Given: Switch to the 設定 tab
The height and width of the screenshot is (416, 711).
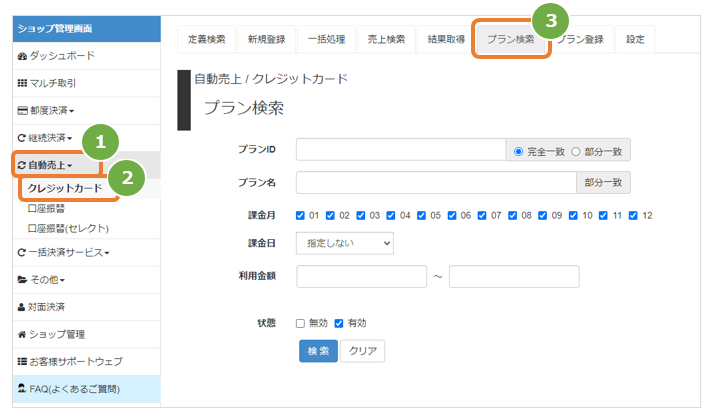Looking at the screenshot, I should pos(635,39).
